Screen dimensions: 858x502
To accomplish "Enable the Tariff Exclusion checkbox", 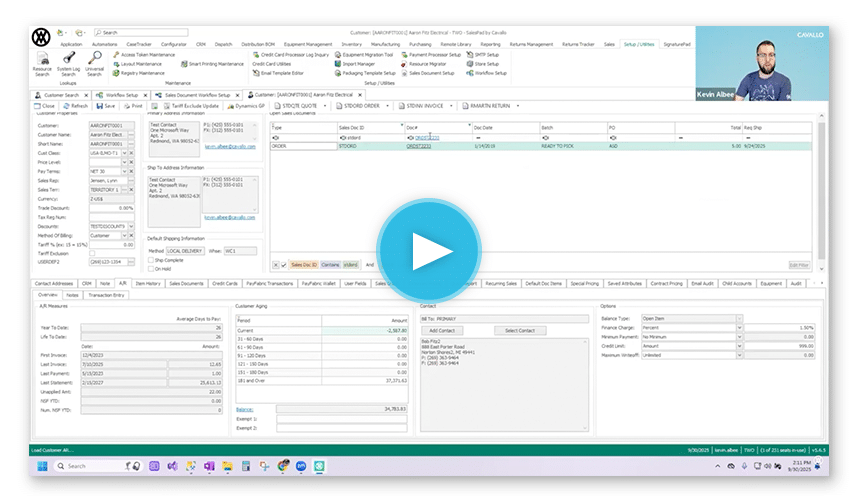I will point(94,252).
